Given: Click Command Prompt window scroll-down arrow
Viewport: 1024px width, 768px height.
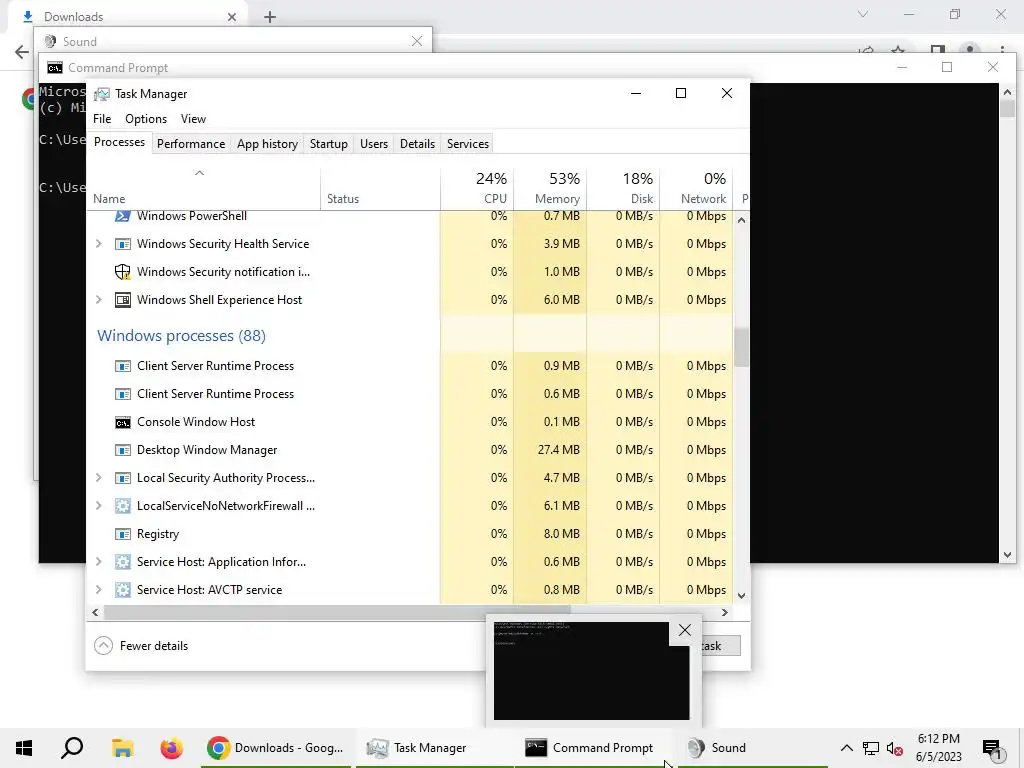Looking at the screenshot, I should point(1007,555).
